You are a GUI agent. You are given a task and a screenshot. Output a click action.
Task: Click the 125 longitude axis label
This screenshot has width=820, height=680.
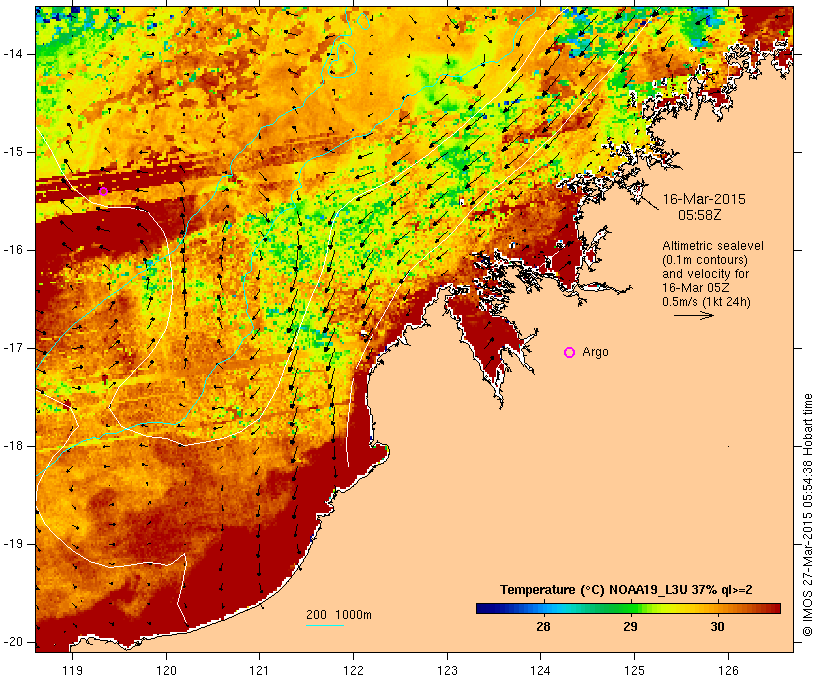click(634, 670)
